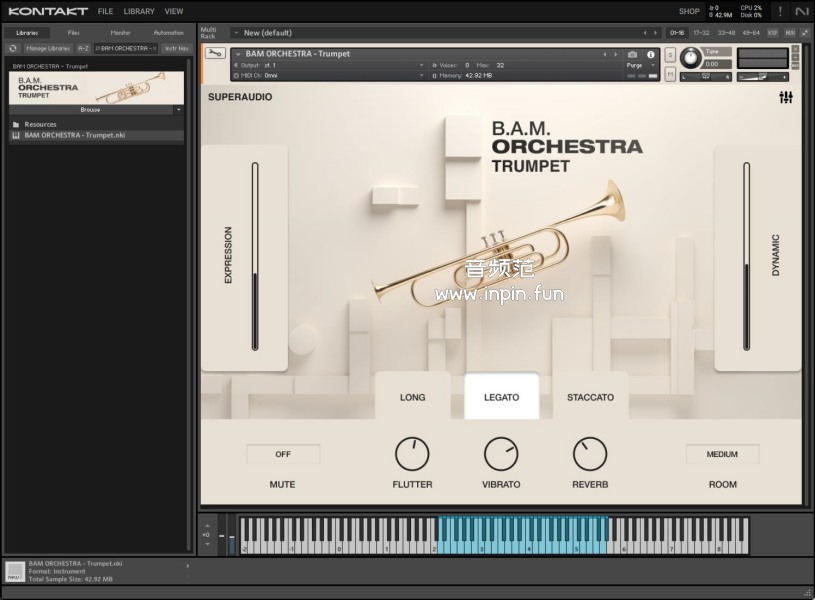Viewport: 815px width, 600px height.
Task: Switch to the Automation tab
Action: [x=168, y=33]
